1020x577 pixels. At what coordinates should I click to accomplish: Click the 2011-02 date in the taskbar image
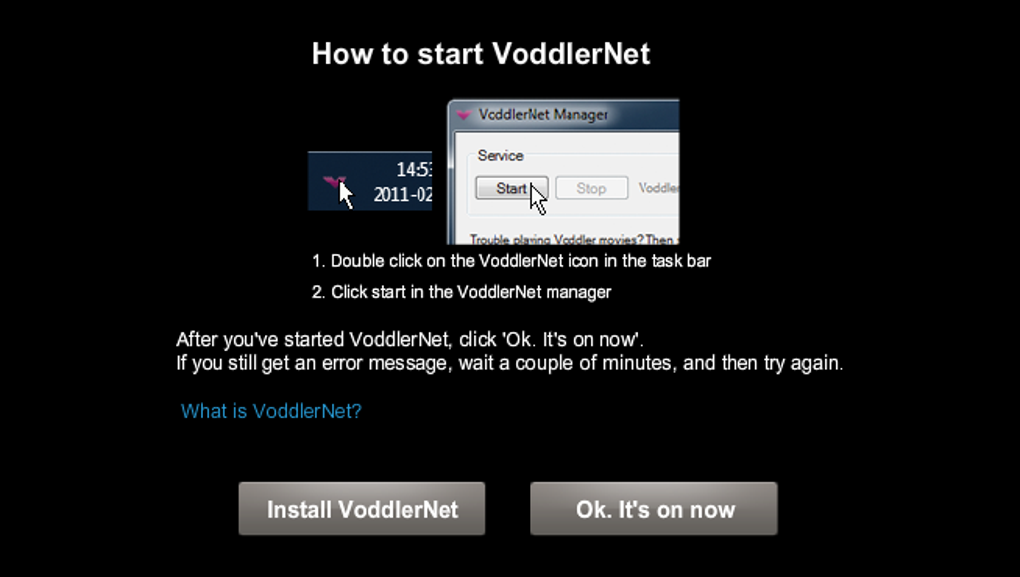[403, 194]
